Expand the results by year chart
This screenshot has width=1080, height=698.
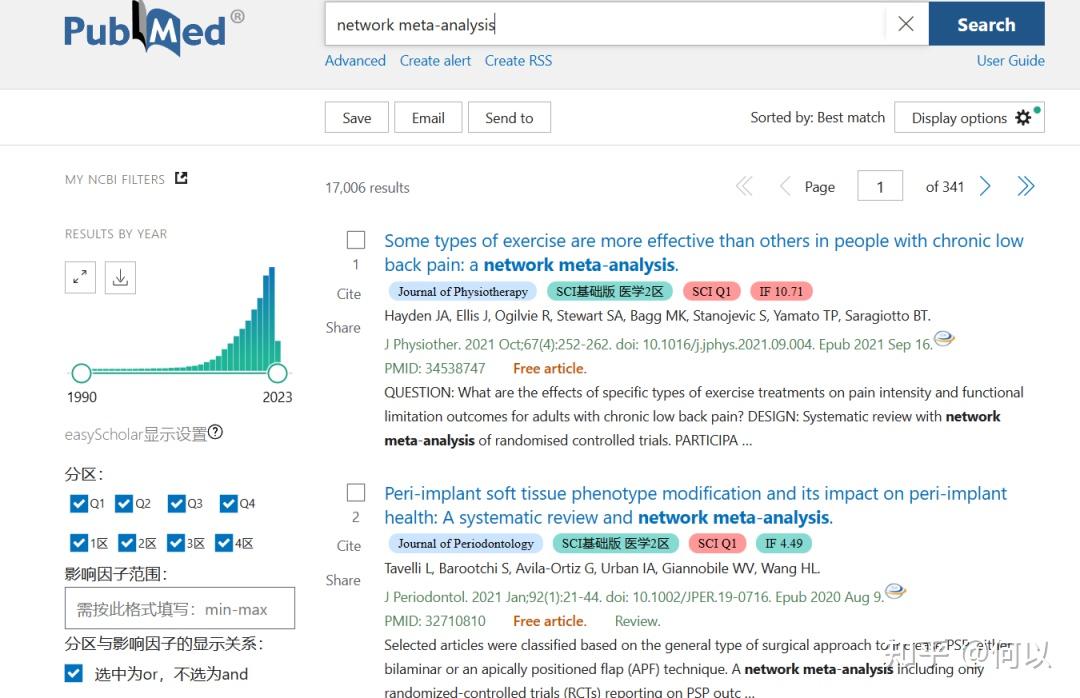click(x=80, y=277)
